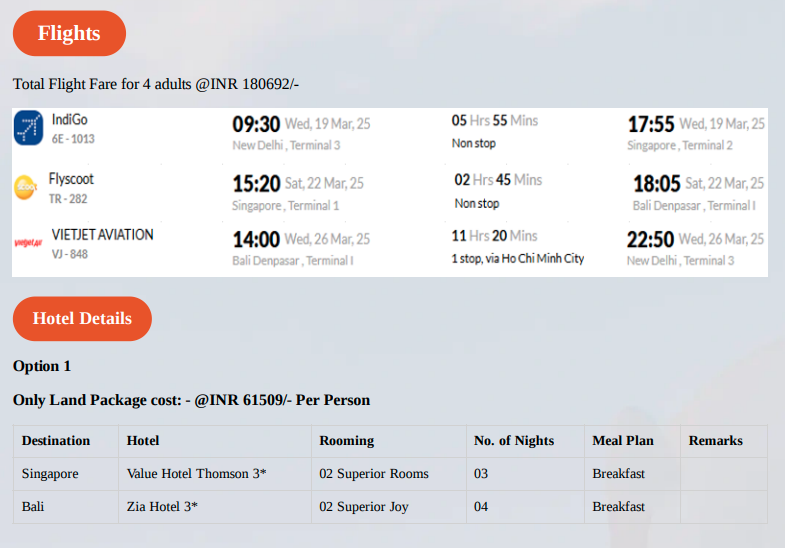Click the Option 1 heading
The width and height of the screenshot is (785, 548).
(42, 366)
